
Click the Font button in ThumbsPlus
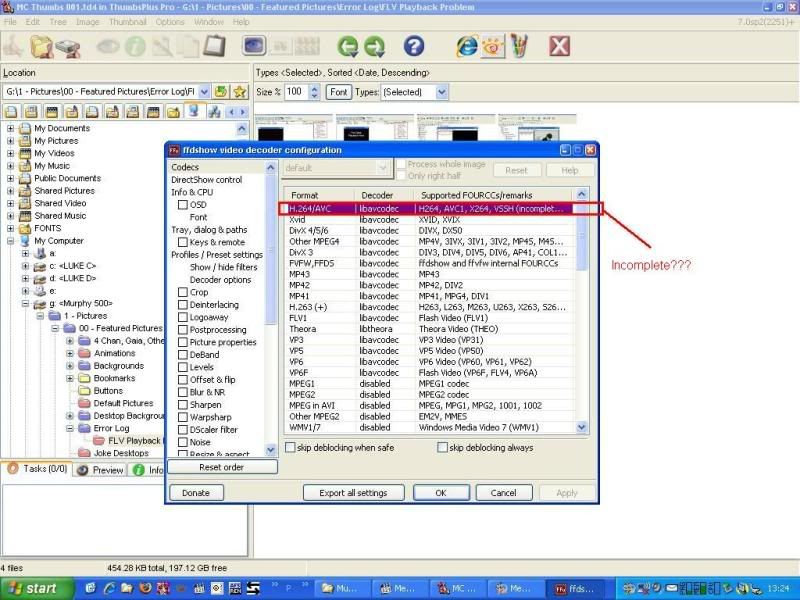[x=338, y=92]
